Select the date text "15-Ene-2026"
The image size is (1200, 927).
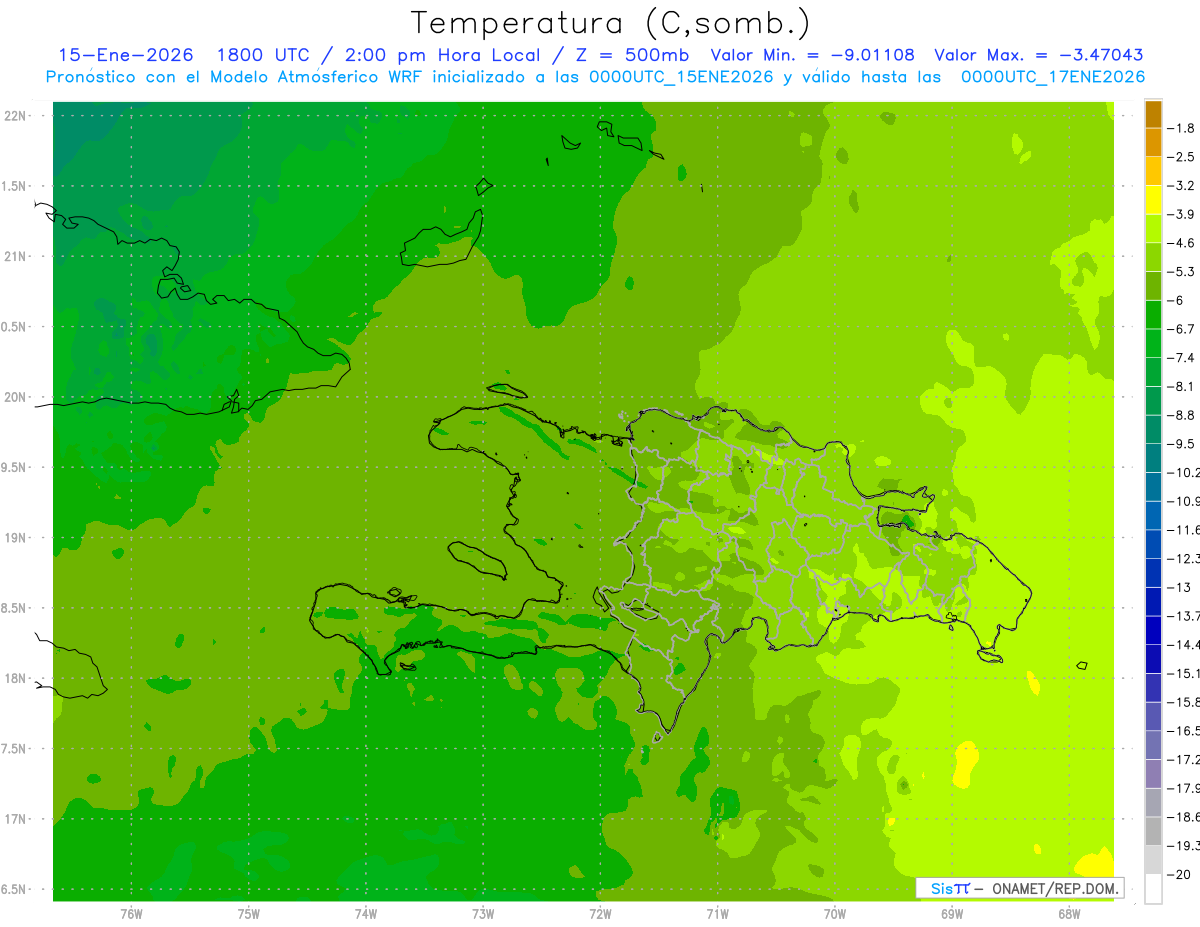click(126, 55)
